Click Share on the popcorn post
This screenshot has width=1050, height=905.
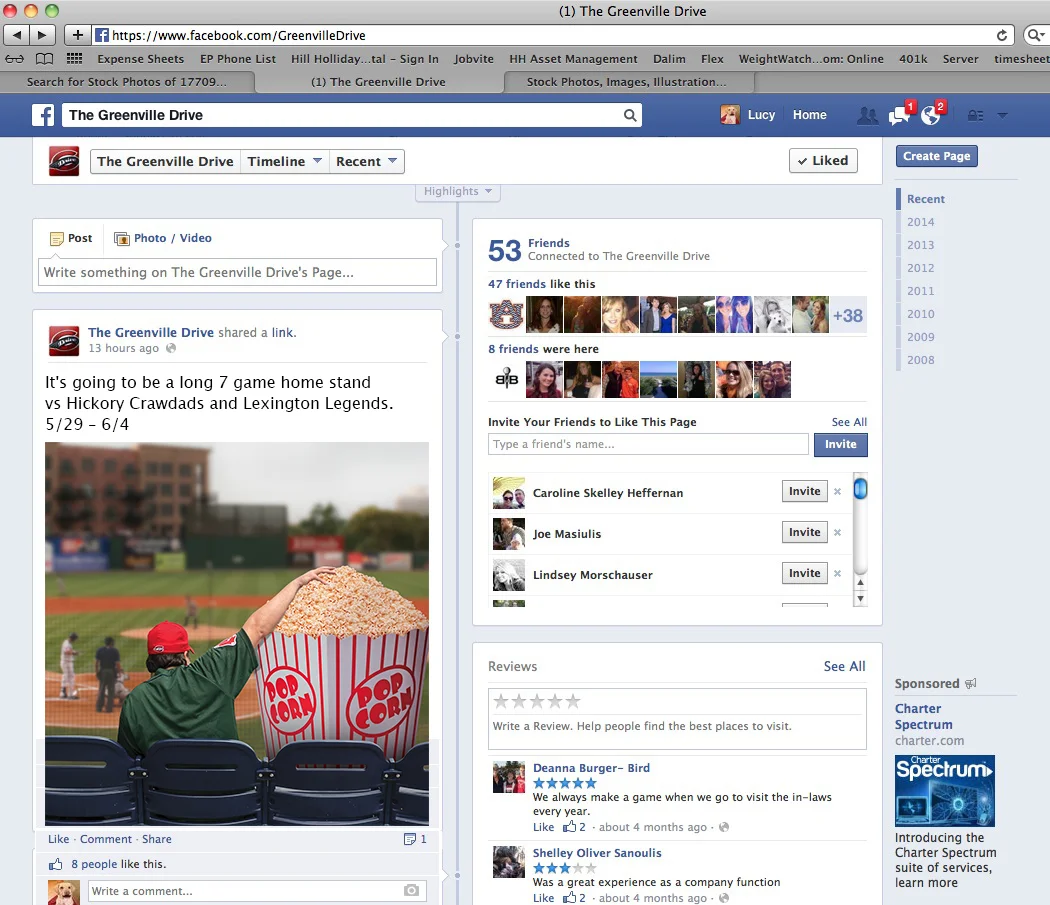157,839
